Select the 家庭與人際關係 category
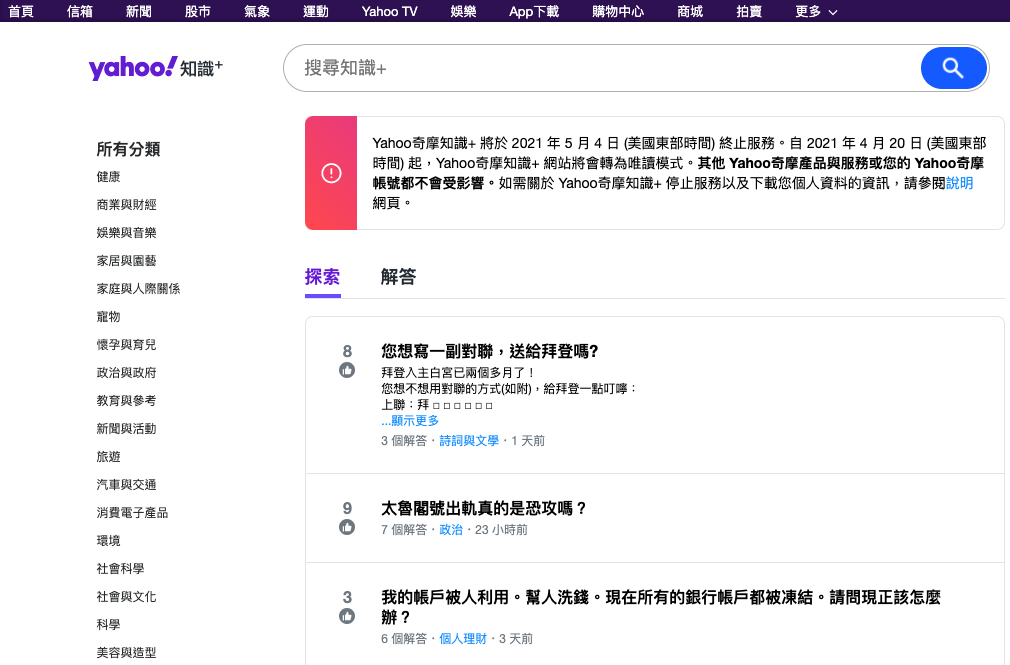 pos(138,289)
